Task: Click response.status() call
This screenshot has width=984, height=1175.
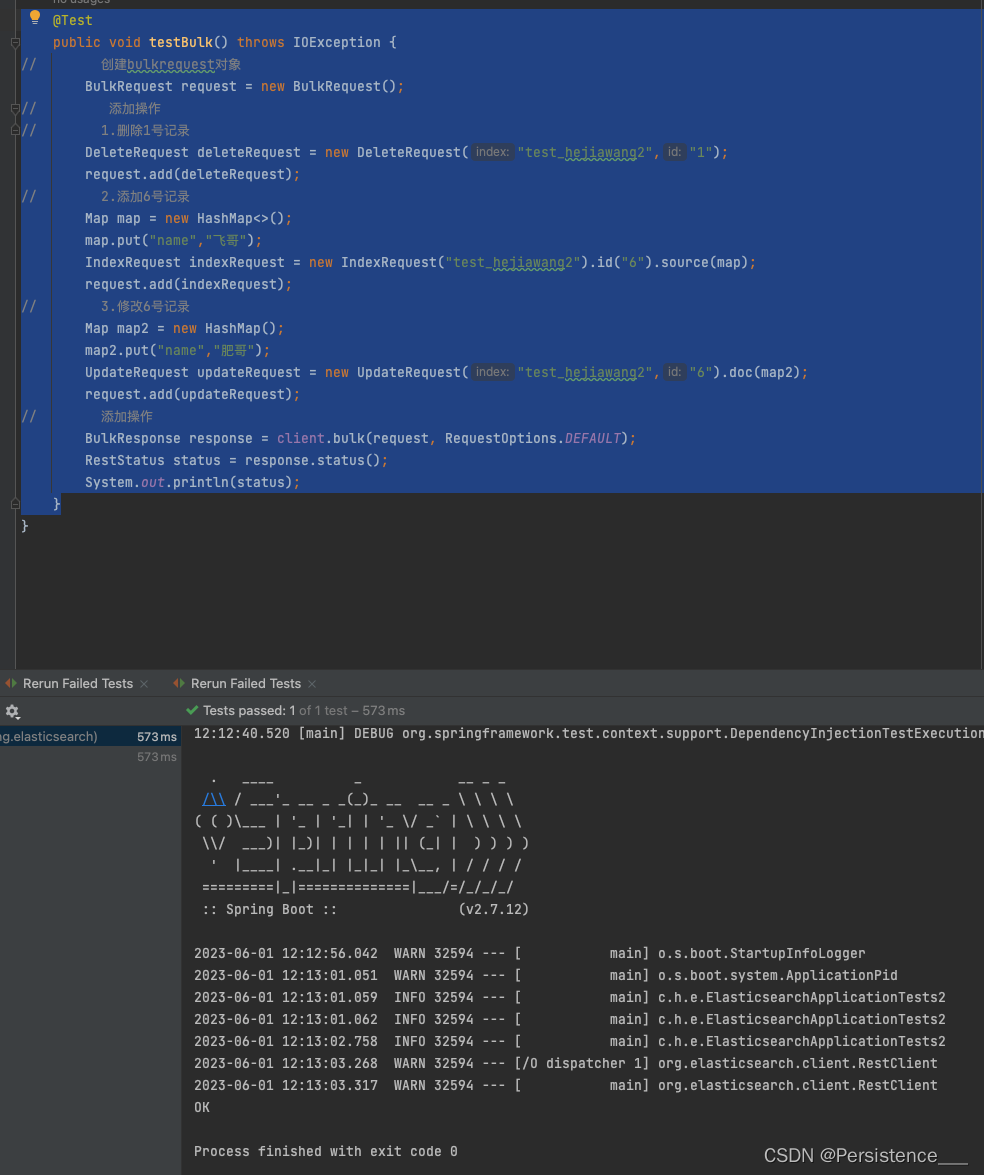Action: [x=313, y=460]
